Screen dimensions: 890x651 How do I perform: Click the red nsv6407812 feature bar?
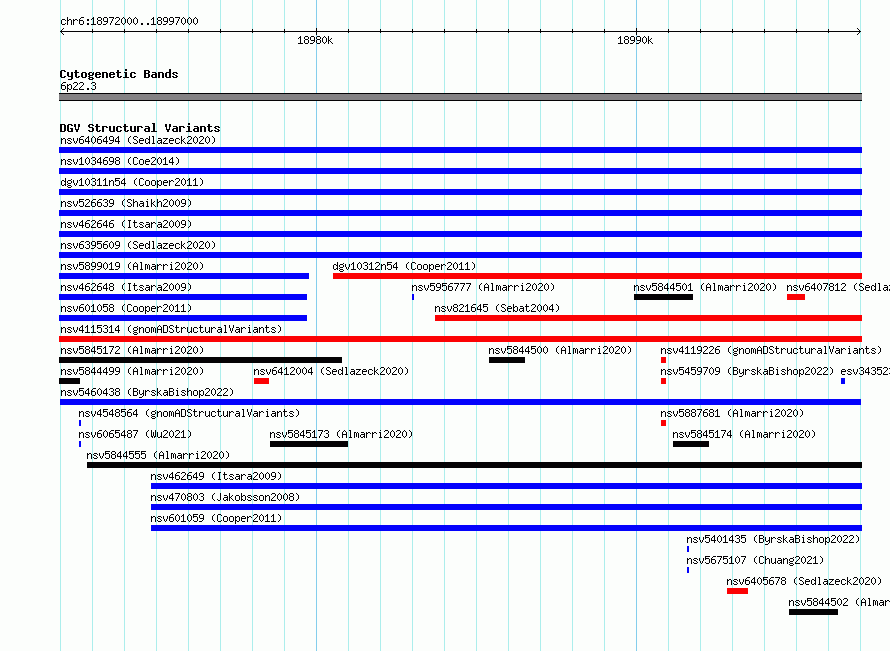pyautogui.click(x=796, y=297)
